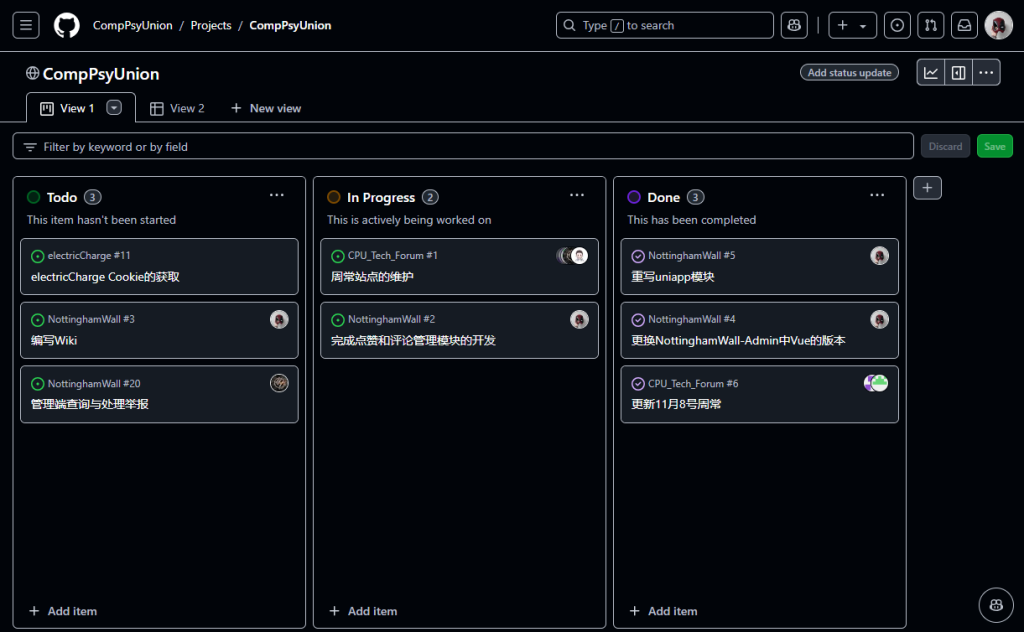This screenshot has width=1024, height=632.
Task: Click the GitHub logo home icon
Action: click(x=66, y=25)
